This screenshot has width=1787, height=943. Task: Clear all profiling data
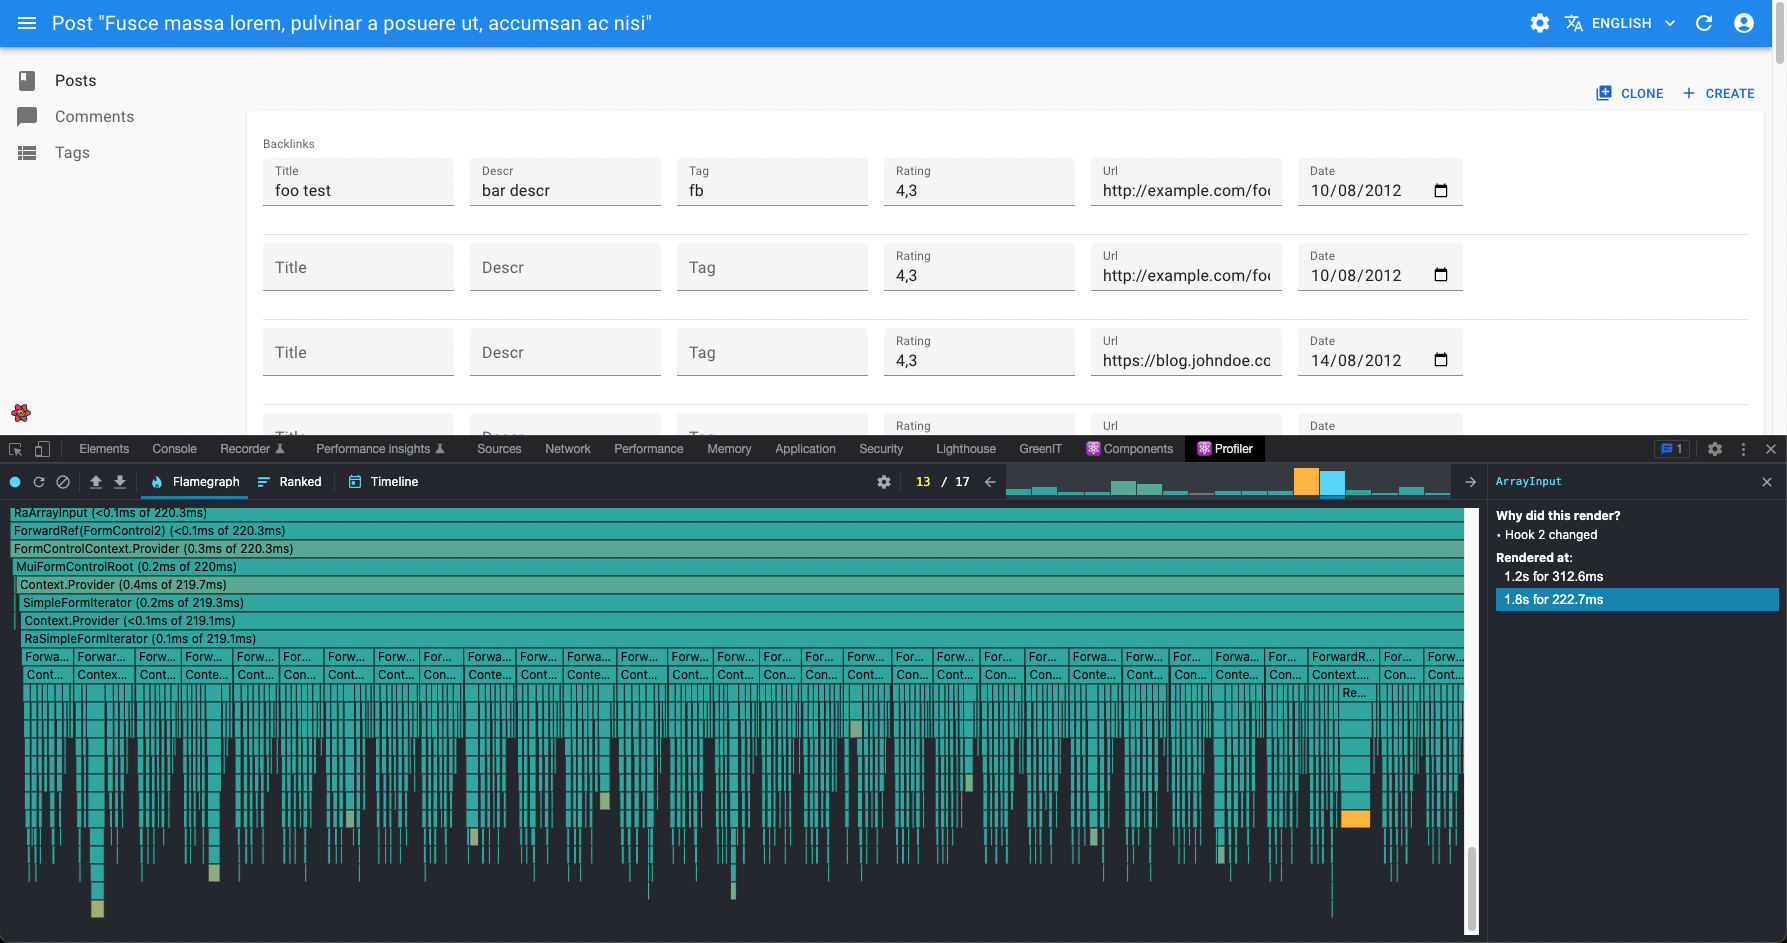[x=63, y=481]
